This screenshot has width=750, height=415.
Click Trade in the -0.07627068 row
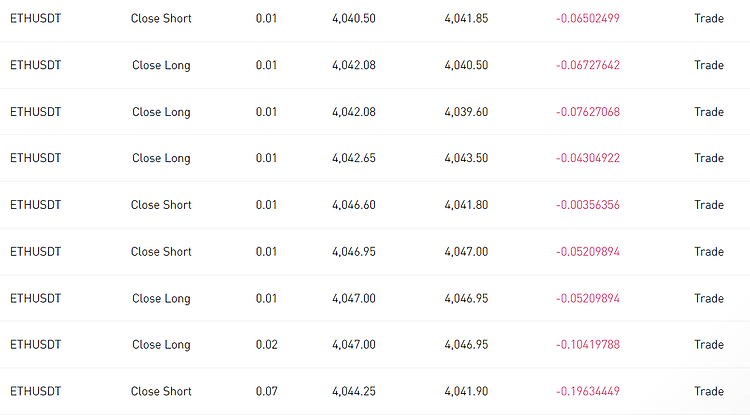[709, 112]
